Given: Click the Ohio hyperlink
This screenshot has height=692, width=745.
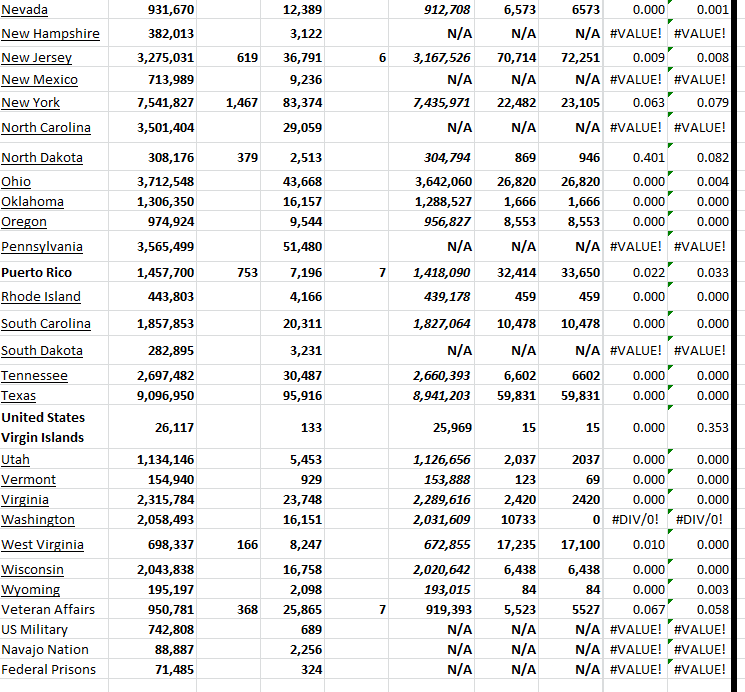Looking at the screenshot, I should click(16, 181).
